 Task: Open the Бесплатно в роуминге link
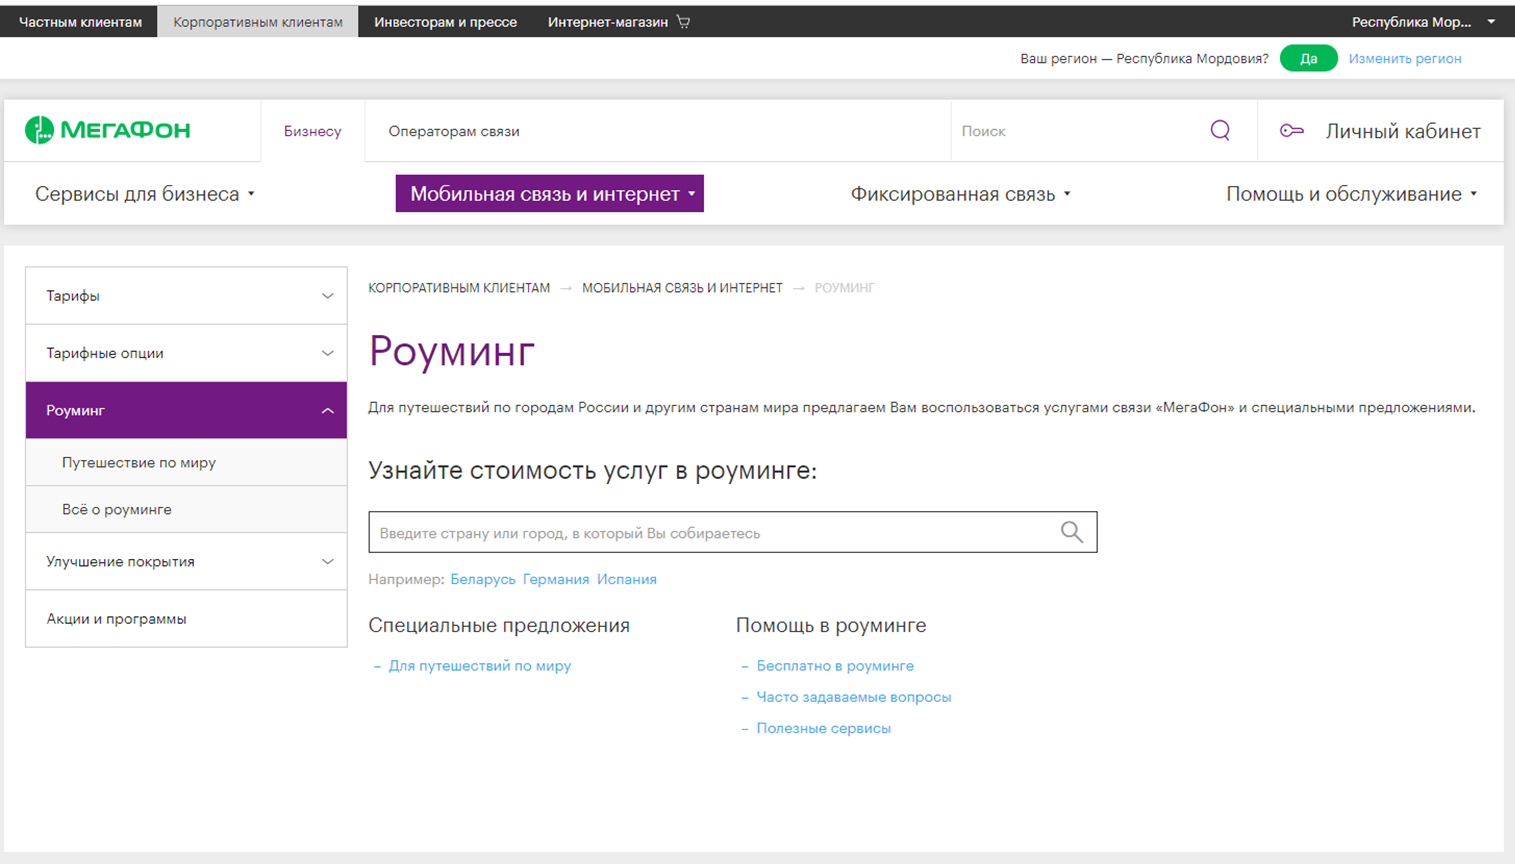point(835,665)
